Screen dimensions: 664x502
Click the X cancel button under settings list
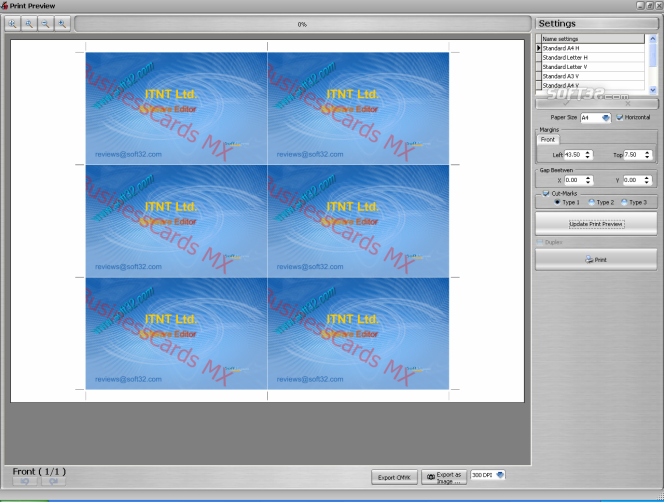click(x=628, y=104)
